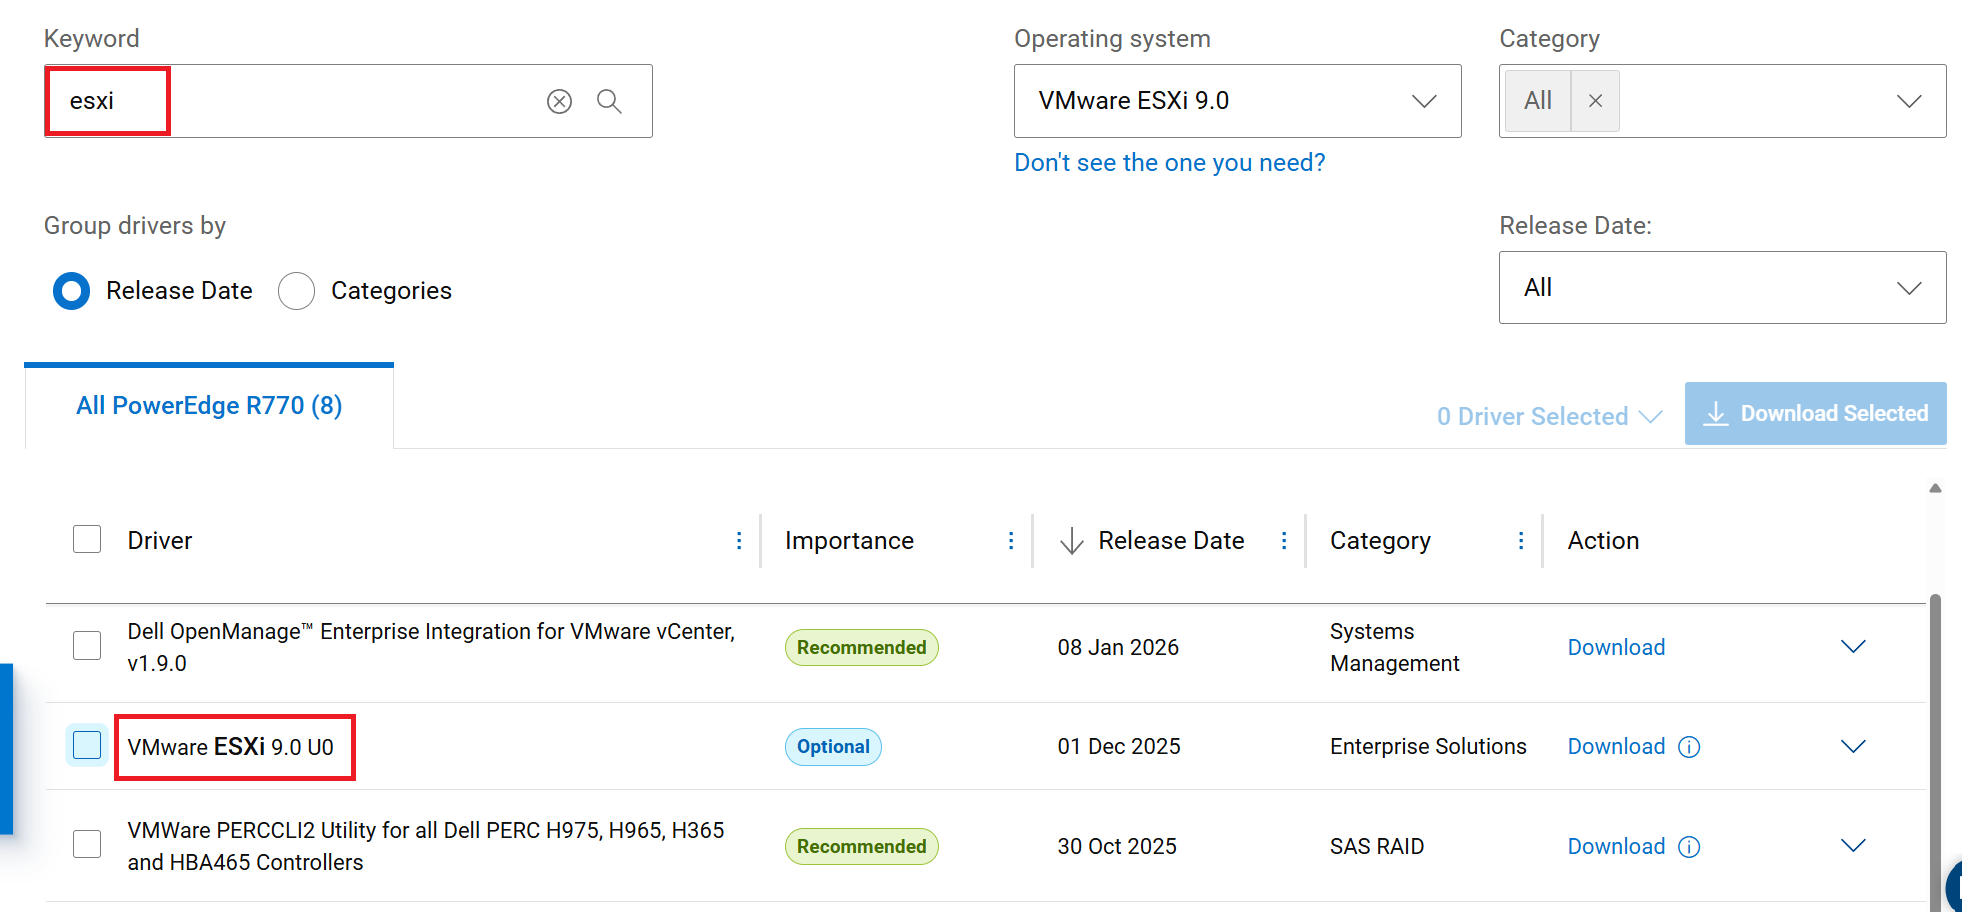1962x912 pixels.
Task: Open the Importance column options menu
Action: (x=1011, y=540)
